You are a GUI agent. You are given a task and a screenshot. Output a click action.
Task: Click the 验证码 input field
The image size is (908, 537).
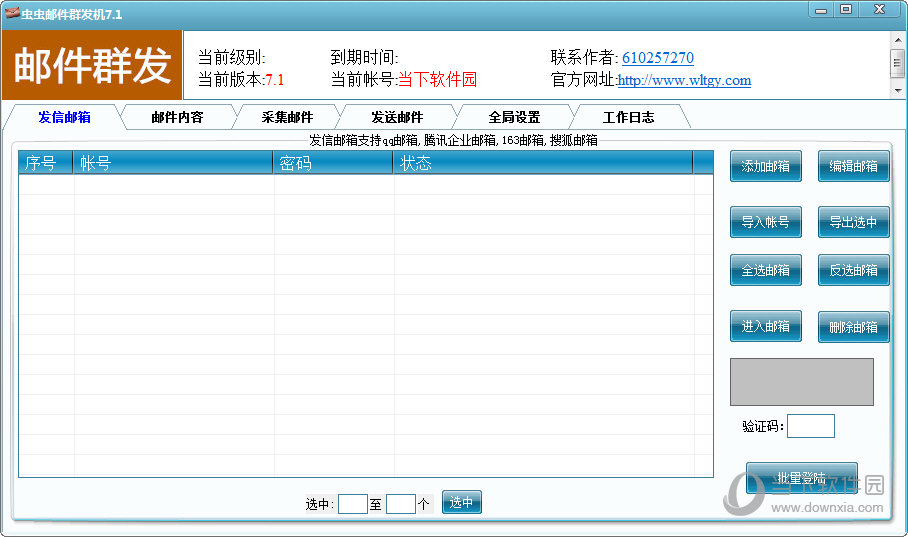pyautogui.click(x=810, y=426)
